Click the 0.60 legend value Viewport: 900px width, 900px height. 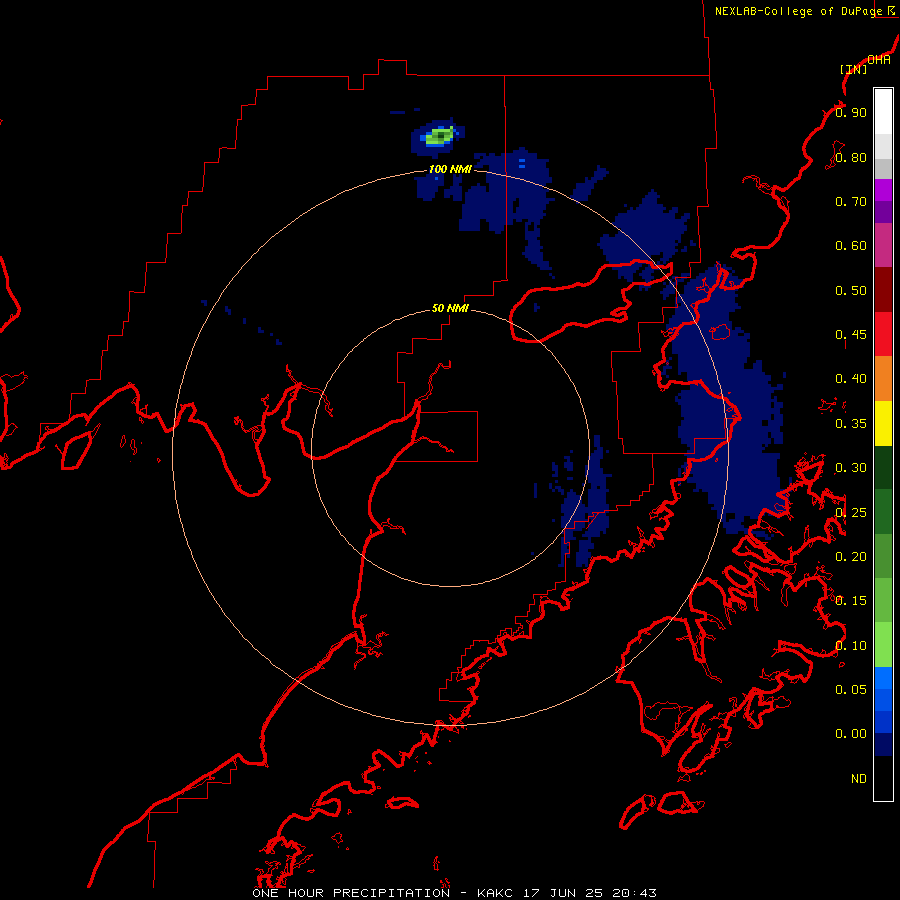tap(851, 246)
